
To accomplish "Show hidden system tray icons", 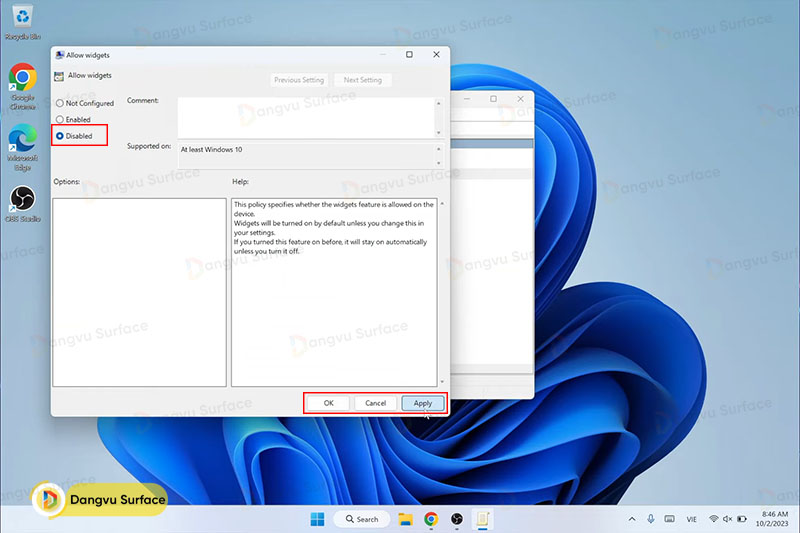I will click(x=632, y=519).
